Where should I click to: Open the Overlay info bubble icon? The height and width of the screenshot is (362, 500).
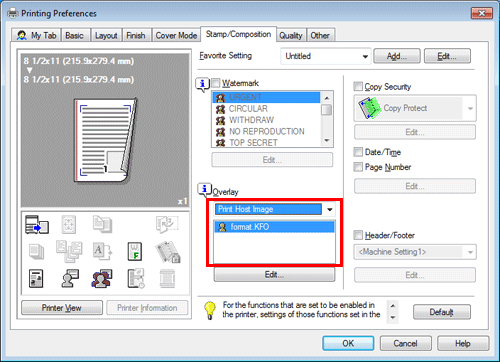(x=204, y=190)
